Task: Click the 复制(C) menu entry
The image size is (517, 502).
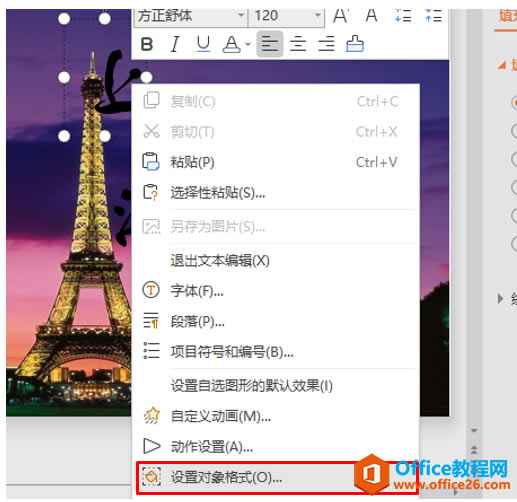Action: click(x=276, y=101)
